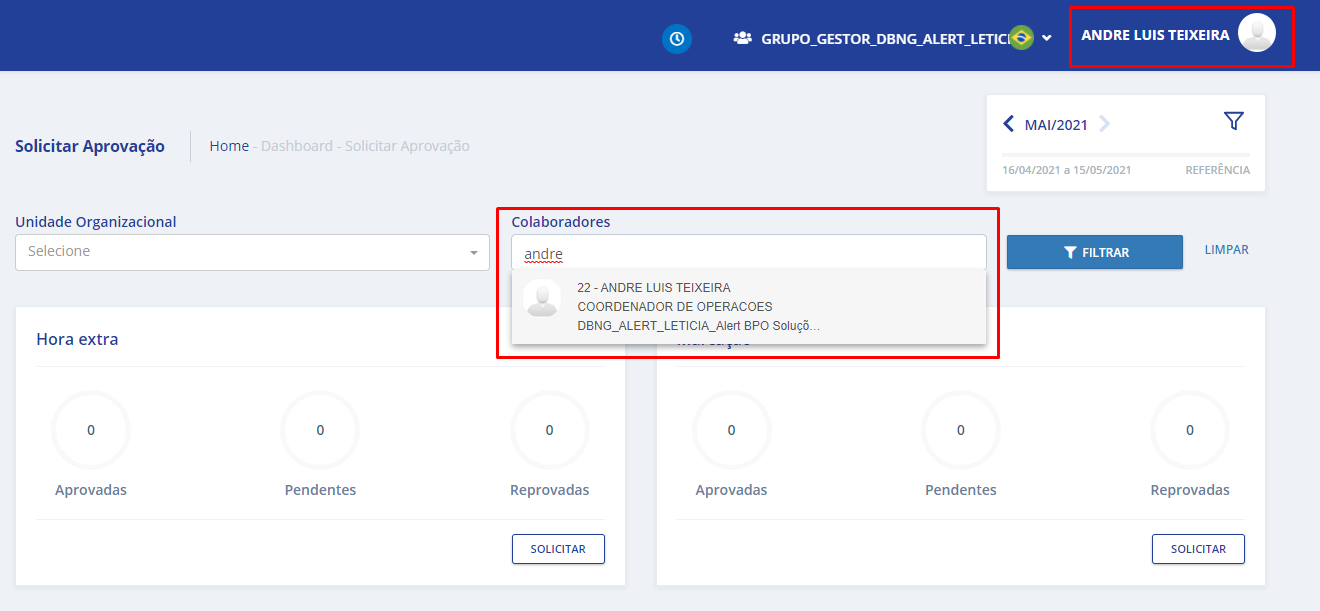1320x611 pixels.
Task: Open ANDRE LUIS TEIXEIRA user menu
Action: click(x=1155, y=35)
